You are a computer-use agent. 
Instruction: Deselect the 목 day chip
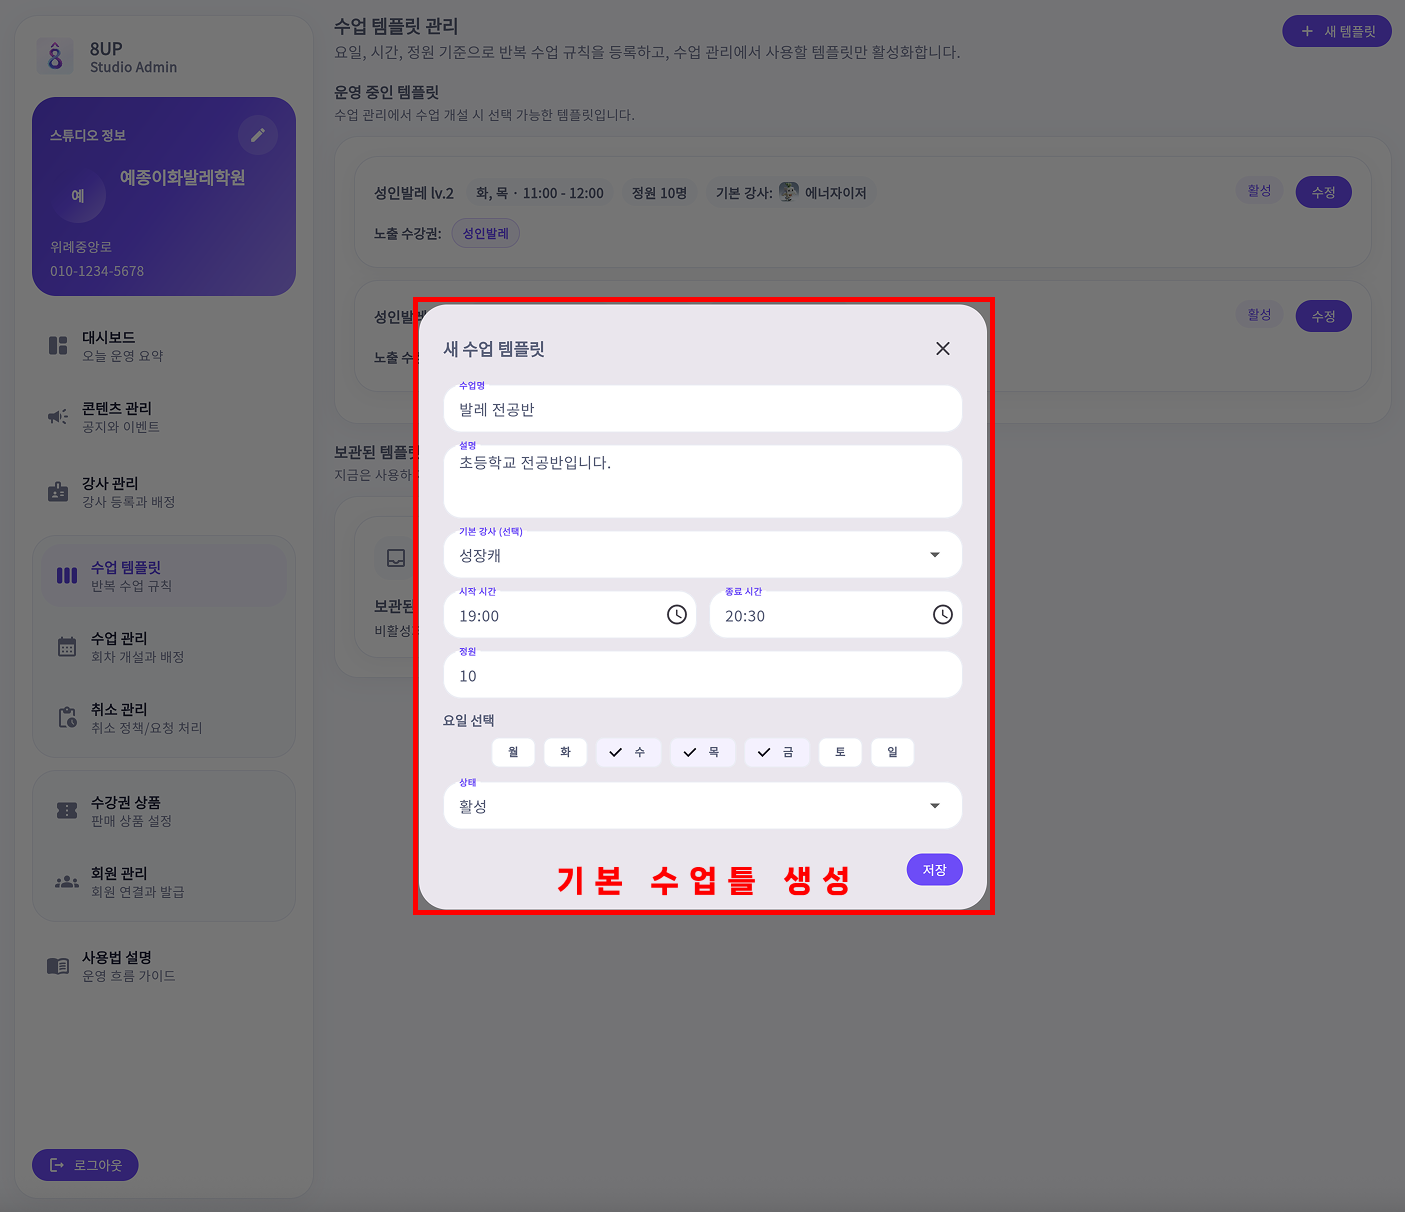coord(702,752)
